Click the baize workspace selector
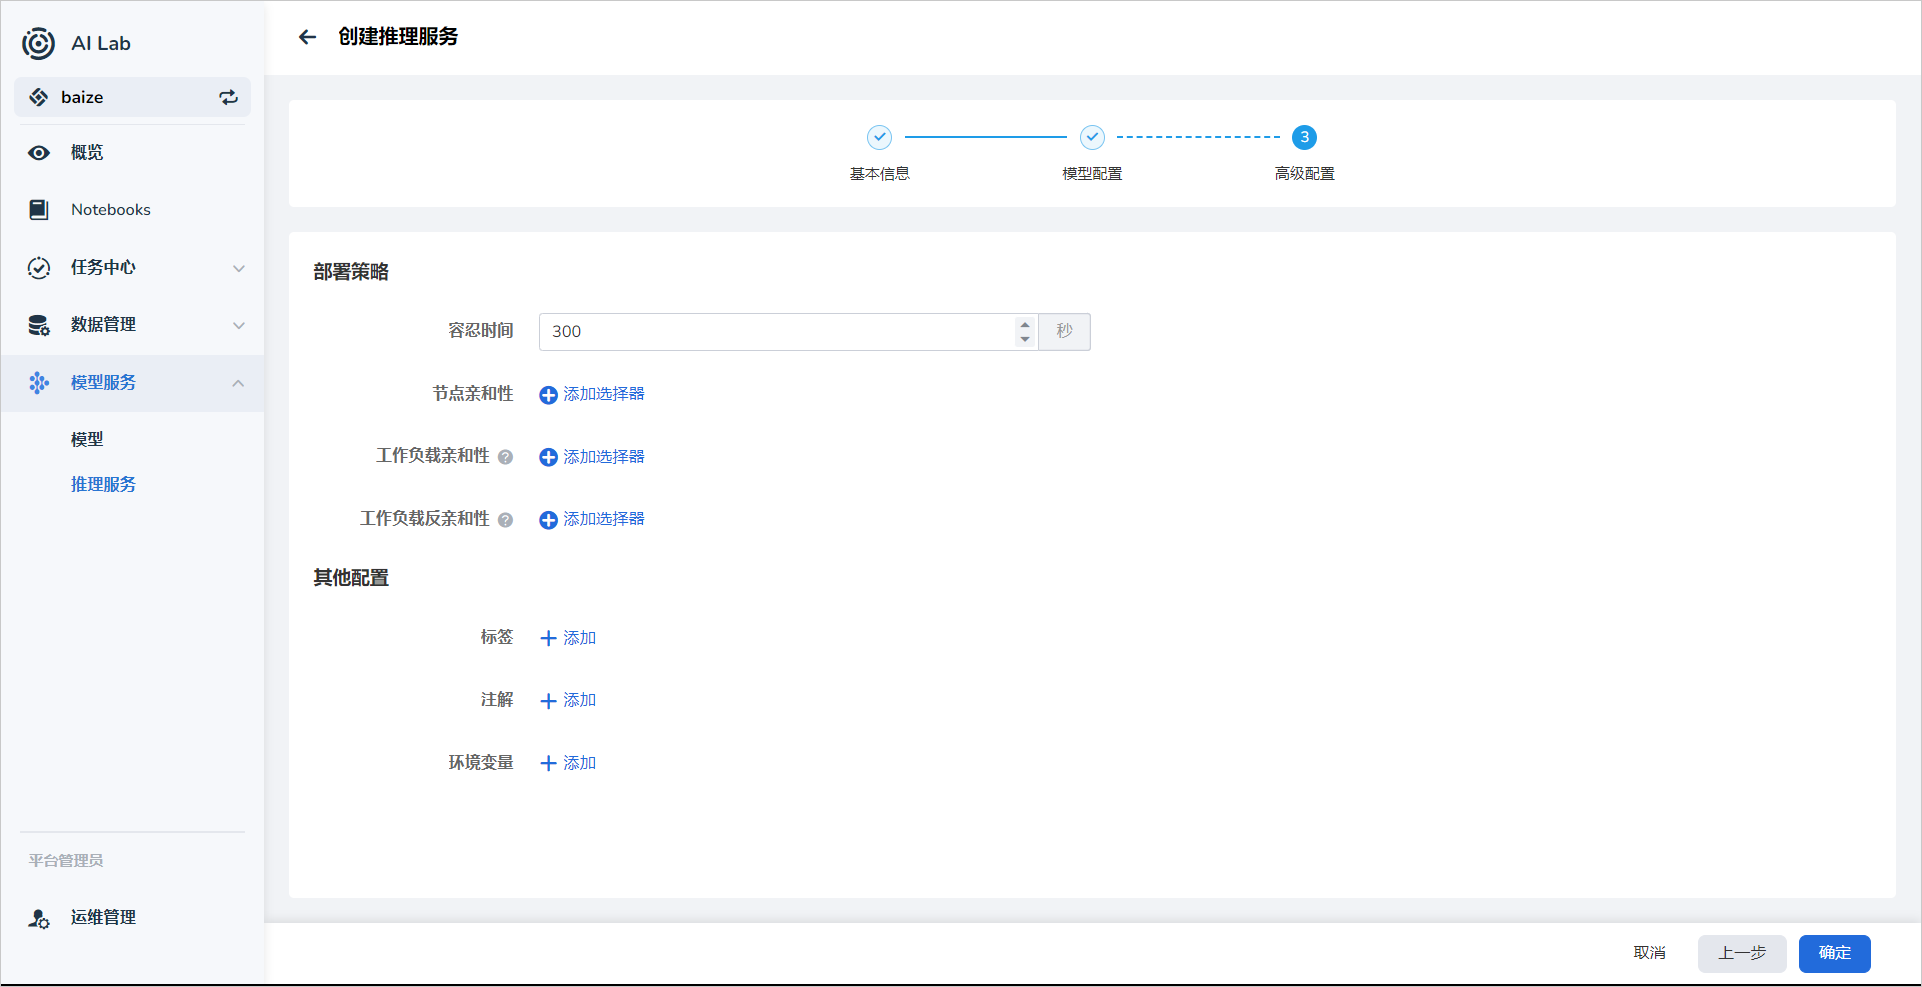 (x=132, y=97)
